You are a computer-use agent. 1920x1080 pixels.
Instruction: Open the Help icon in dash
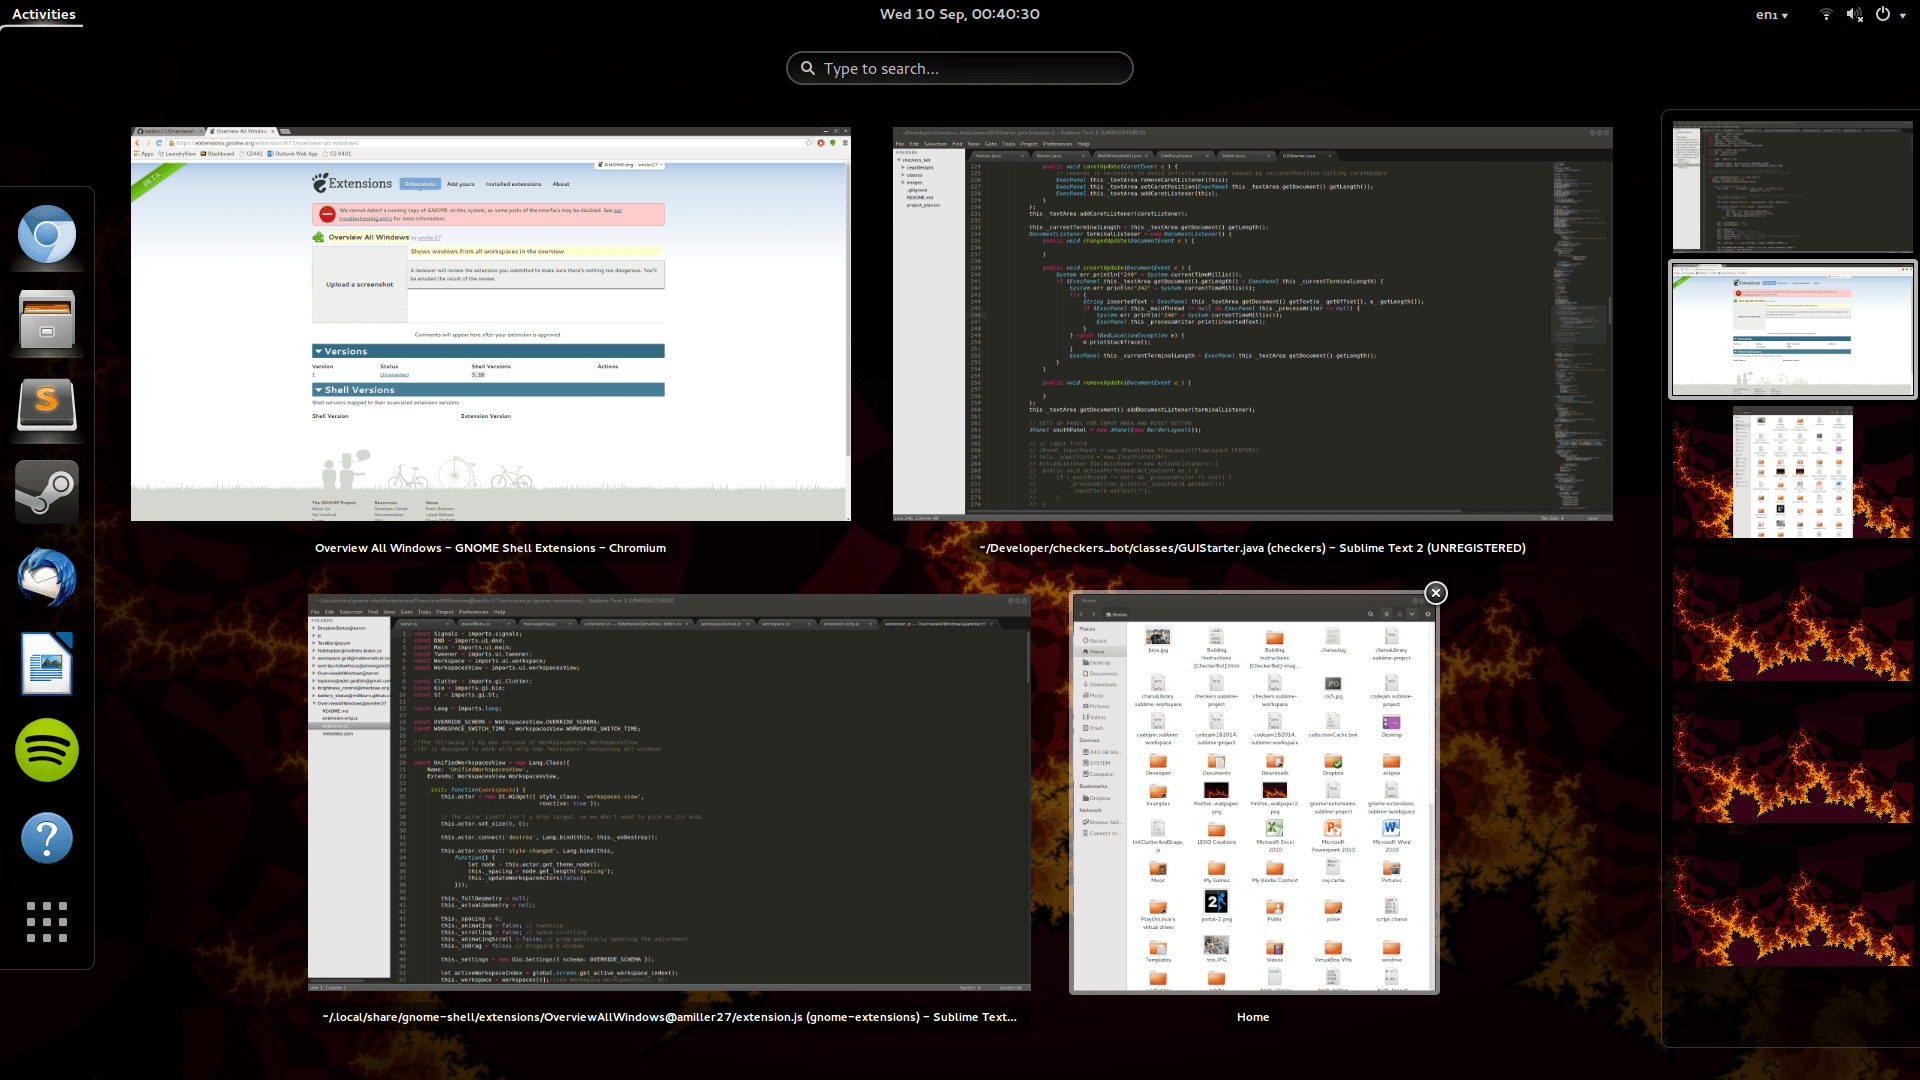coord(47,837)
